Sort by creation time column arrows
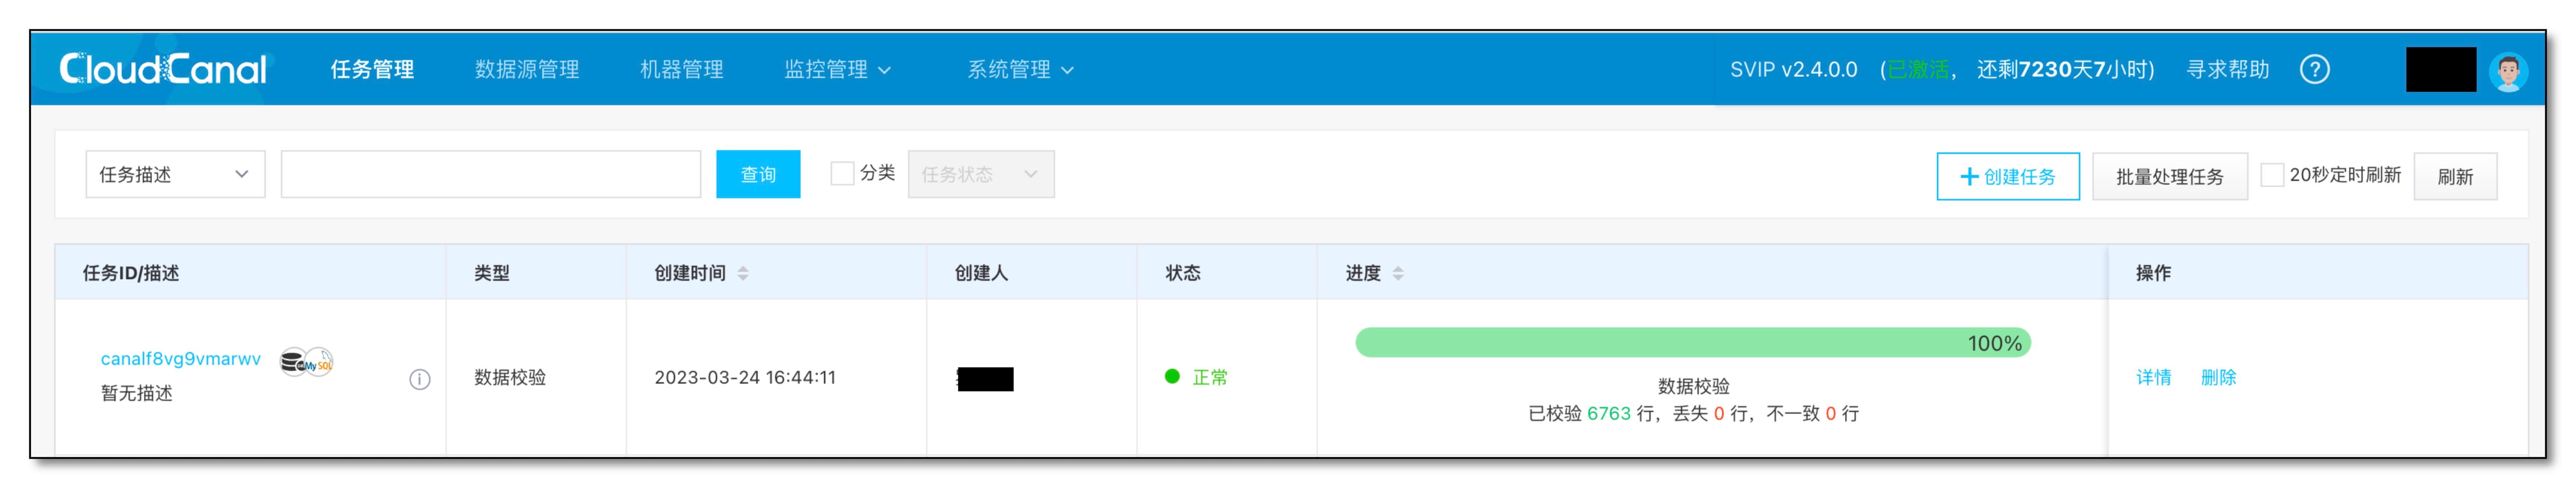The image size is (2576, 488). [x=743, y=273]
